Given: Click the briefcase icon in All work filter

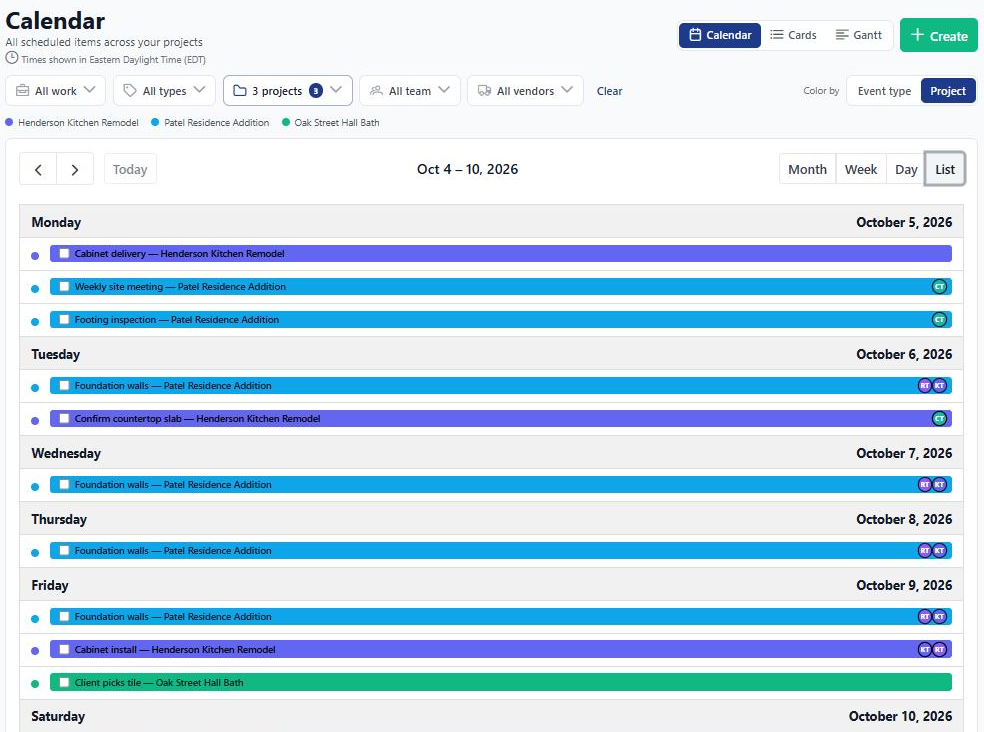Looking at the screenshot, I should pyautogui.click(x=23, y=90).
